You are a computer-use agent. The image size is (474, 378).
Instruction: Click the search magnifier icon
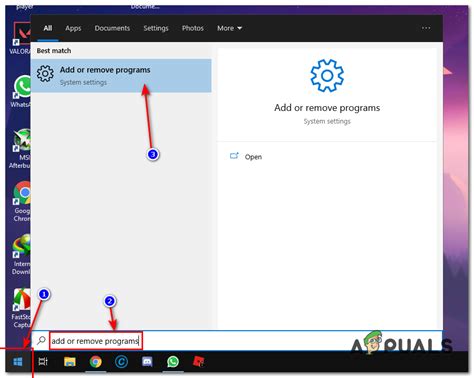click(x=41, y=340)
